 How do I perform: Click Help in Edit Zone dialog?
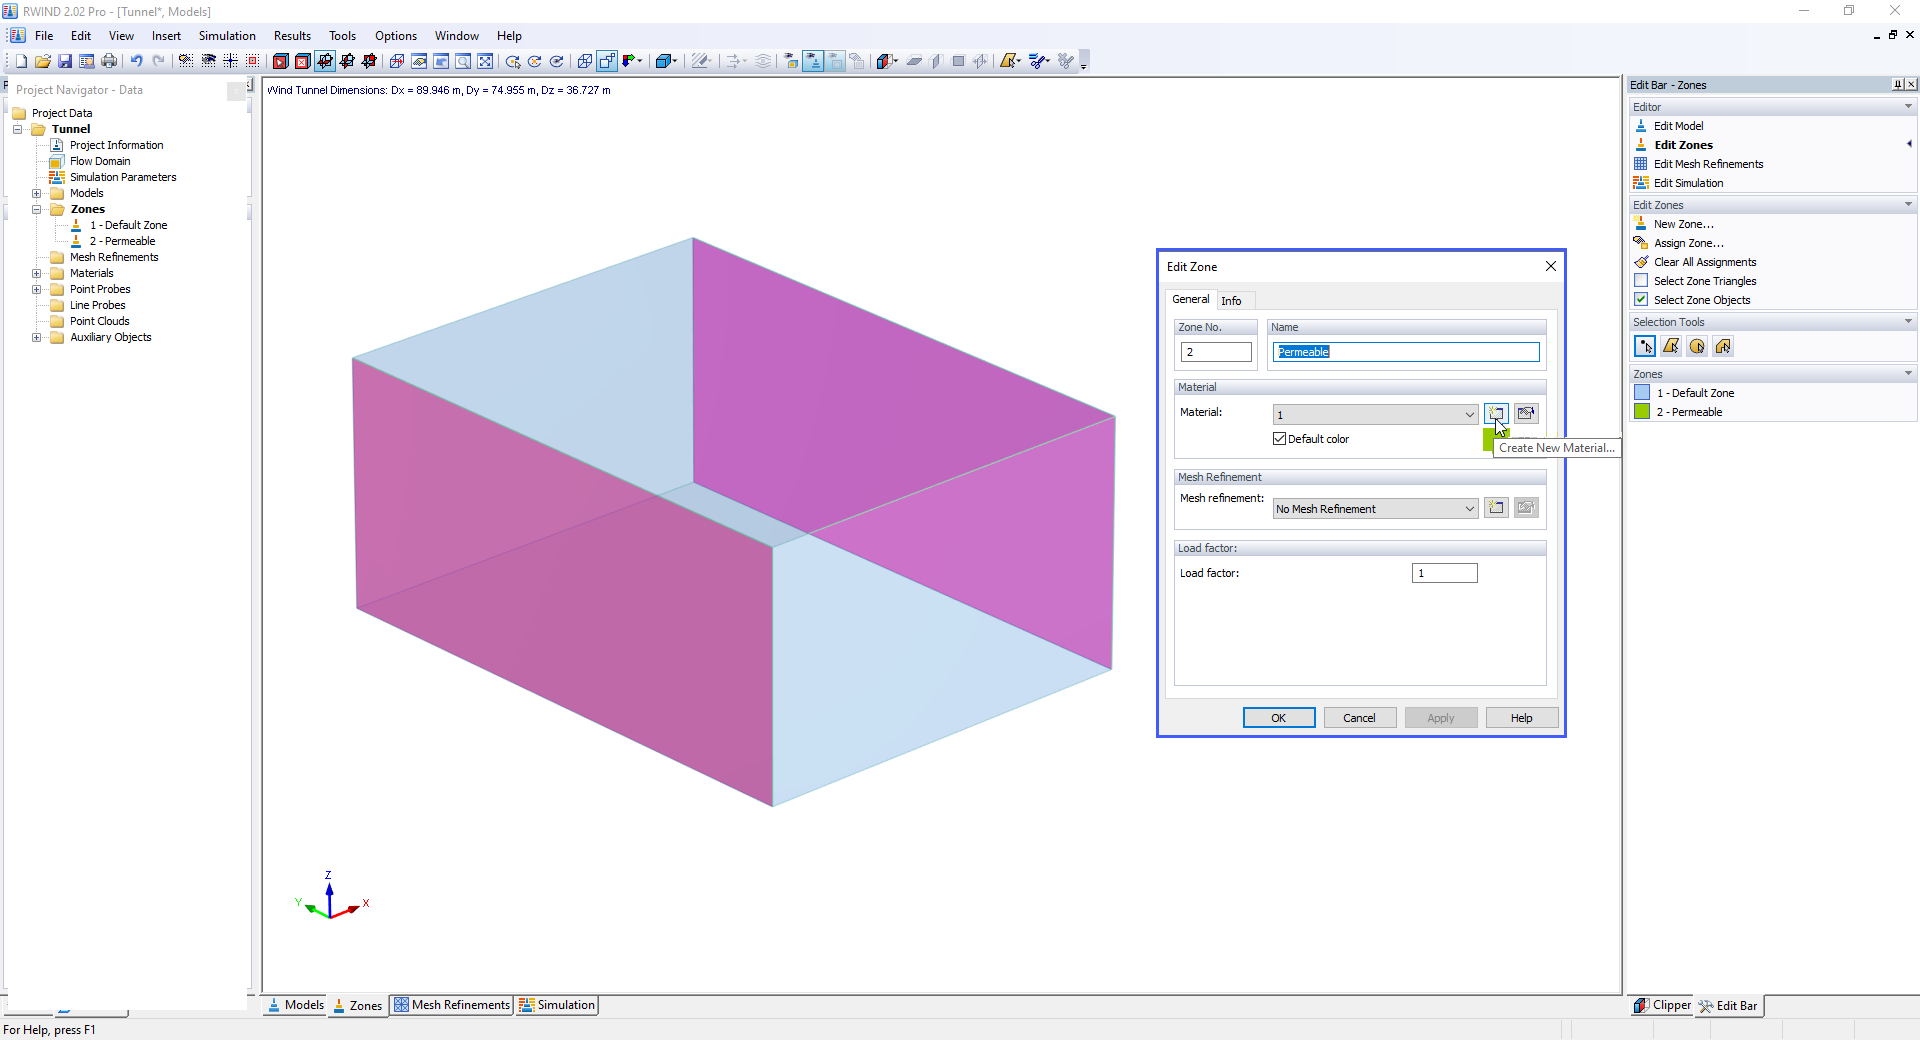[x=1521, y=718]
